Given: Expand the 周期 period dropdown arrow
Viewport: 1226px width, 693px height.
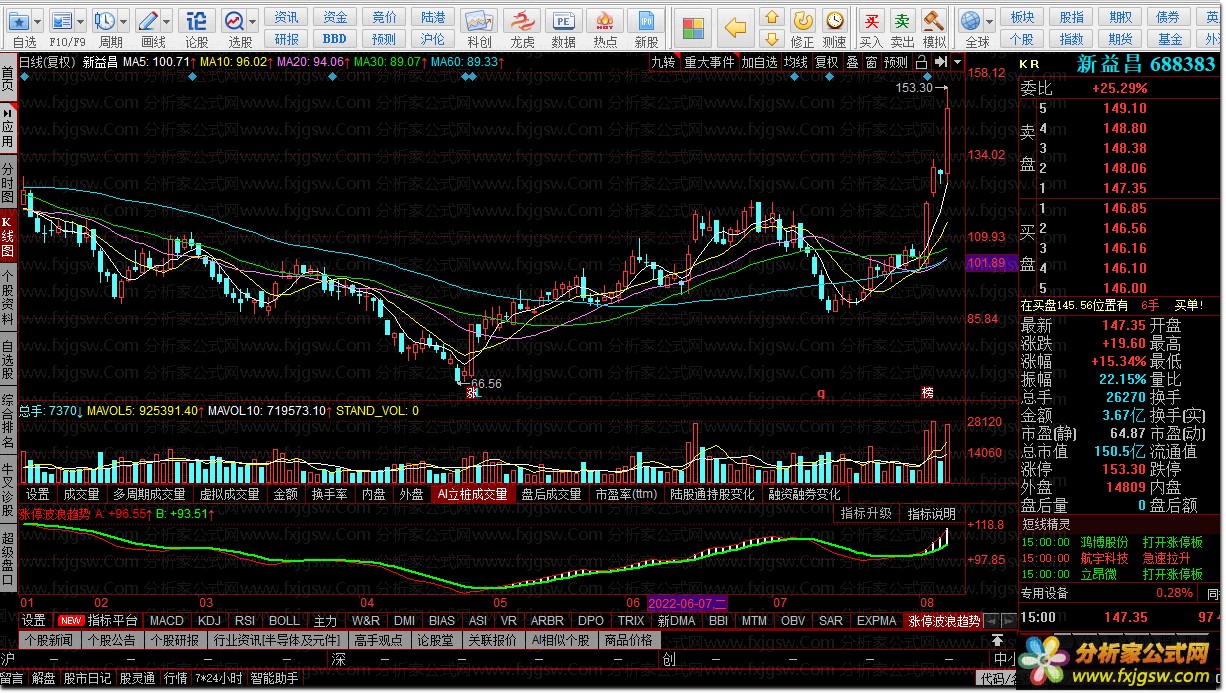Looking at the screenshot, I should click(x=124, y=20).
